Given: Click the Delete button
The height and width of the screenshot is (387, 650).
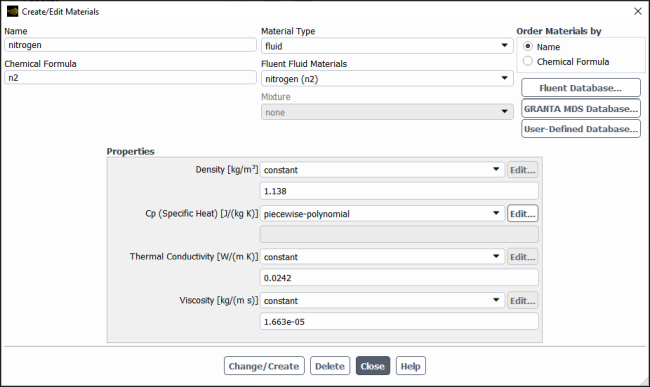Looking at the screenshot, I should click(x=330, y=366).
